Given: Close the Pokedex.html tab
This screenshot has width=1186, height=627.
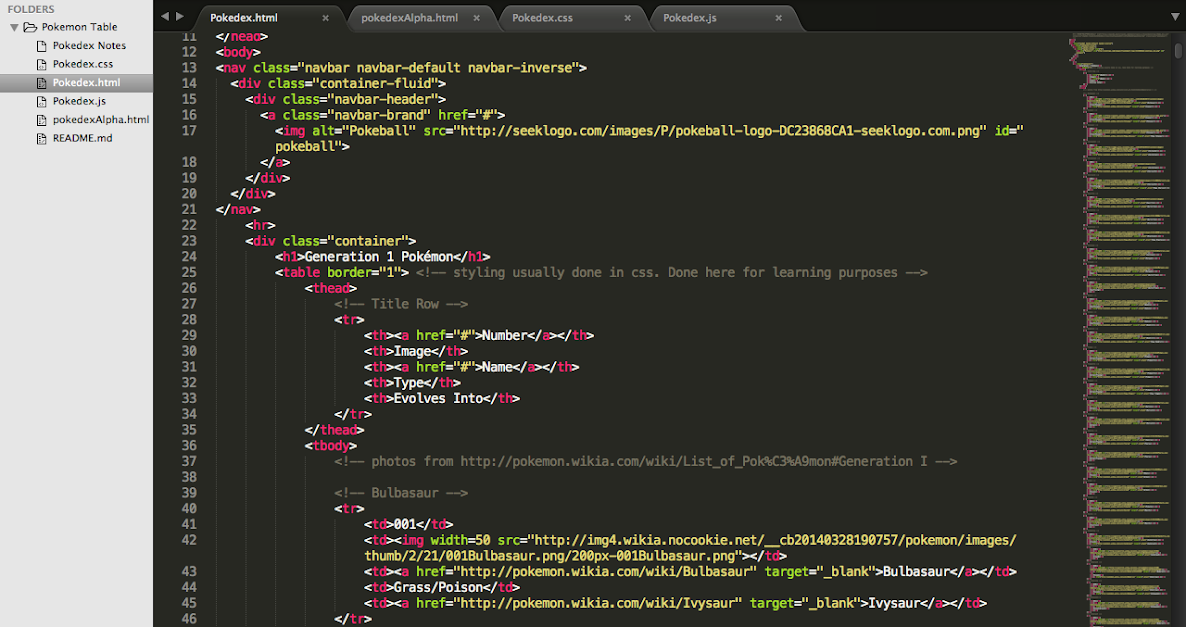Looking at the screenshot, I should click(x=325, y=18).
